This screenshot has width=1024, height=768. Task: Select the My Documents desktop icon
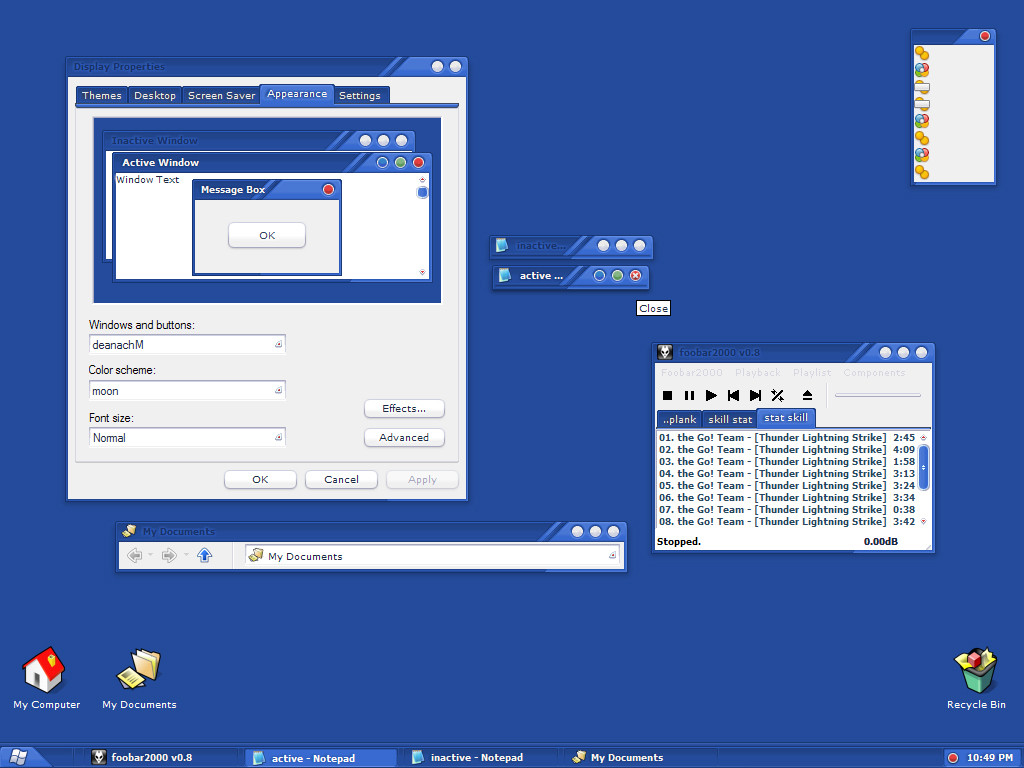tap(138, 669)
